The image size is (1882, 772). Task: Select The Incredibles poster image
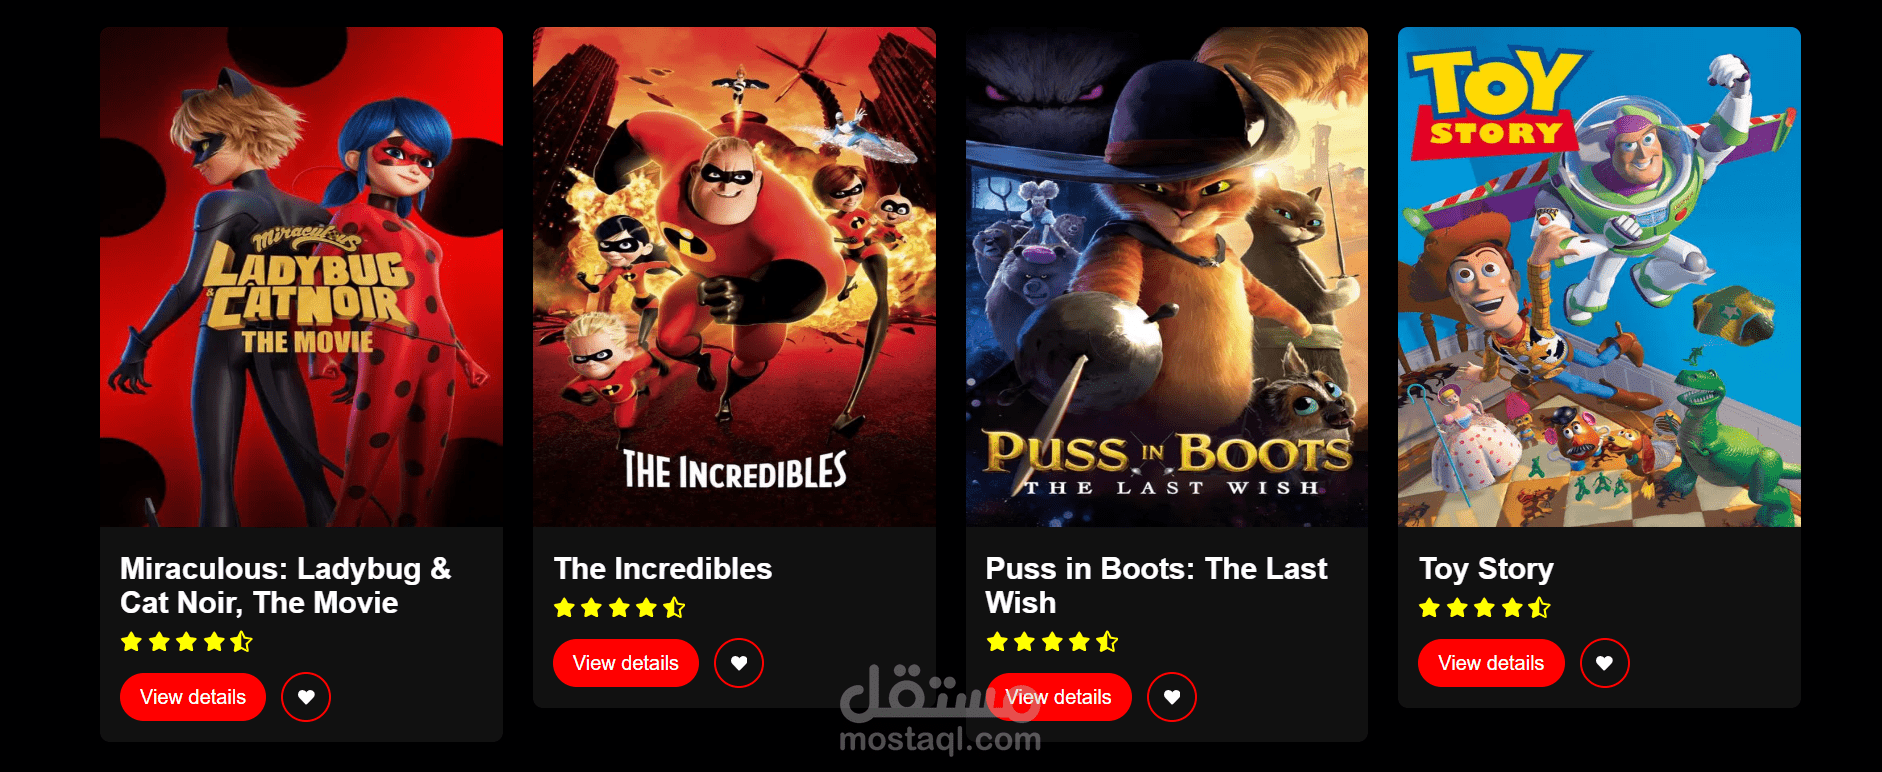point(734,277)
